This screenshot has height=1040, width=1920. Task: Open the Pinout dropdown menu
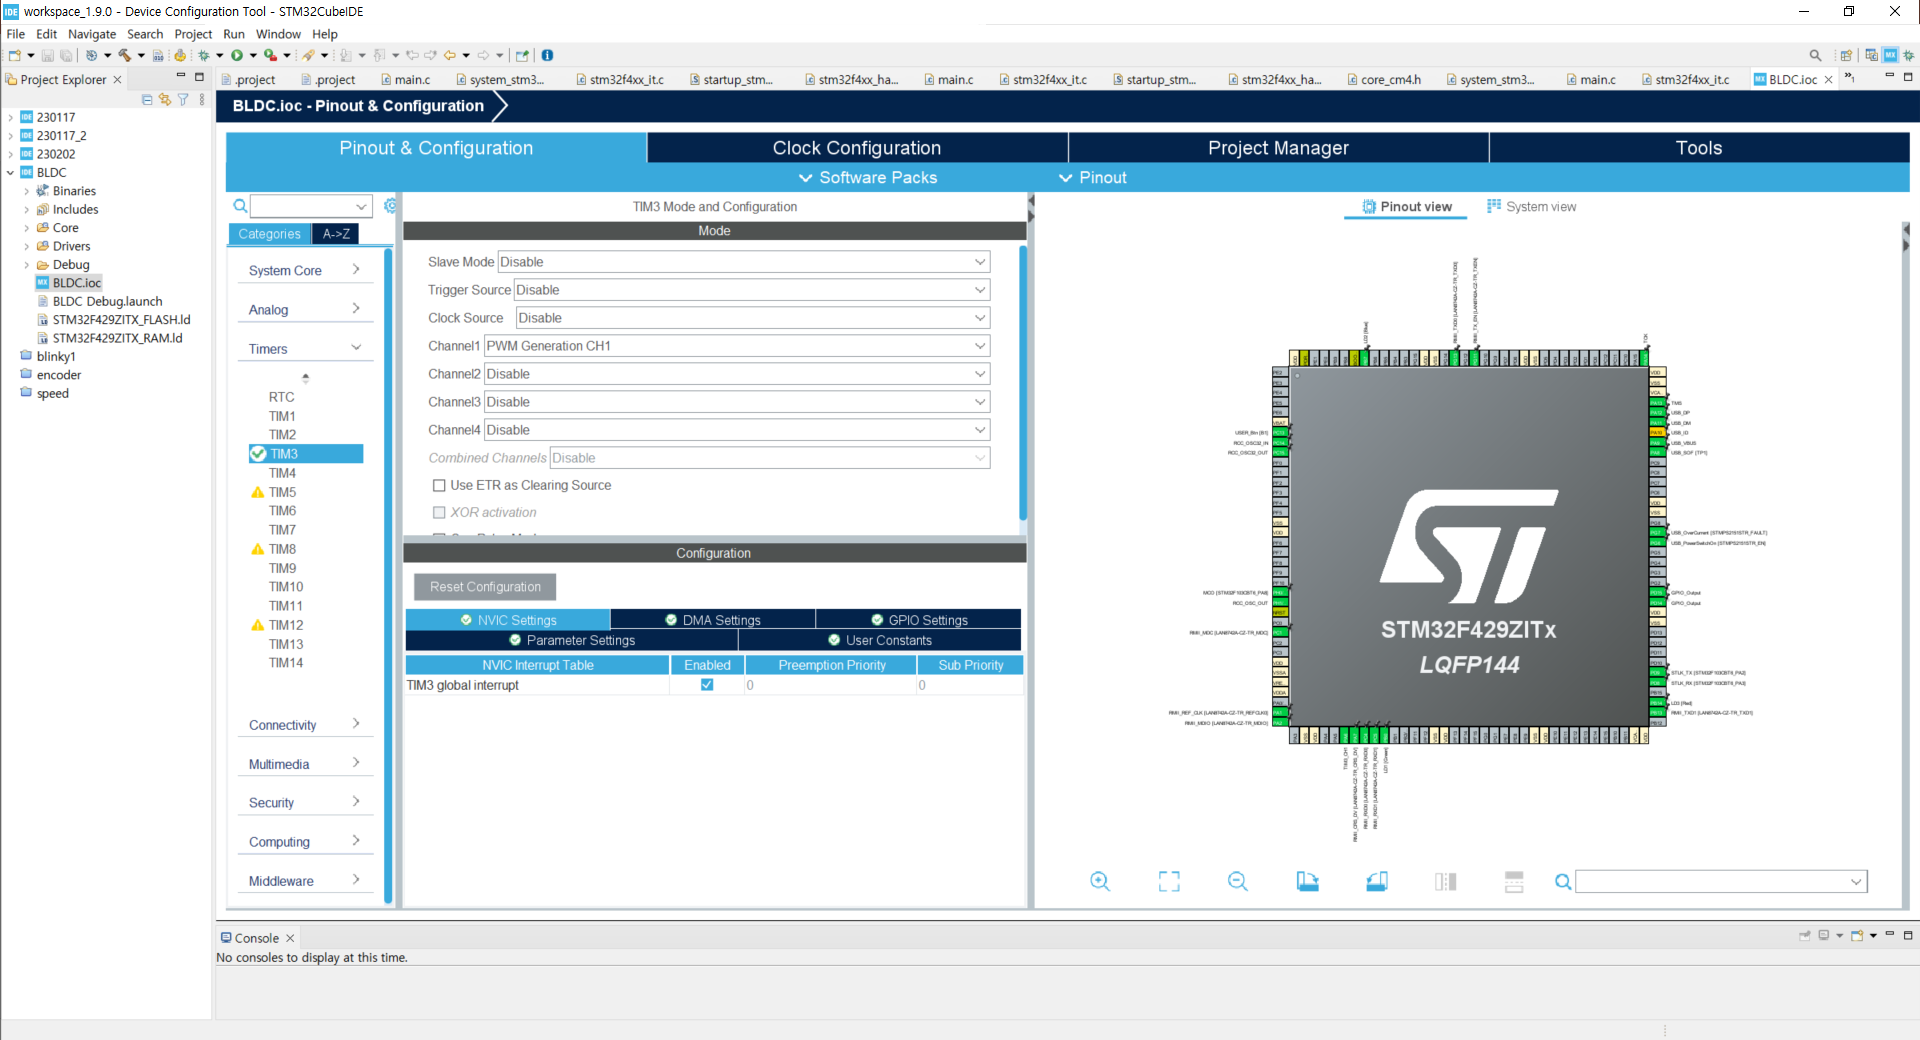(x=1092, y=177)
